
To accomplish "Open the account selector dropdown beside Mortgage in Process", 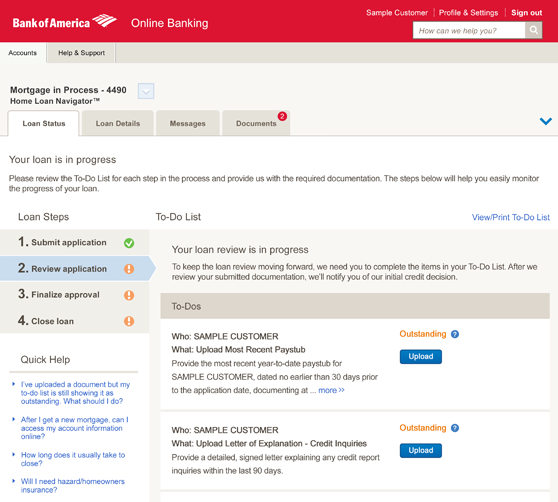I will [x=146, y=91].
